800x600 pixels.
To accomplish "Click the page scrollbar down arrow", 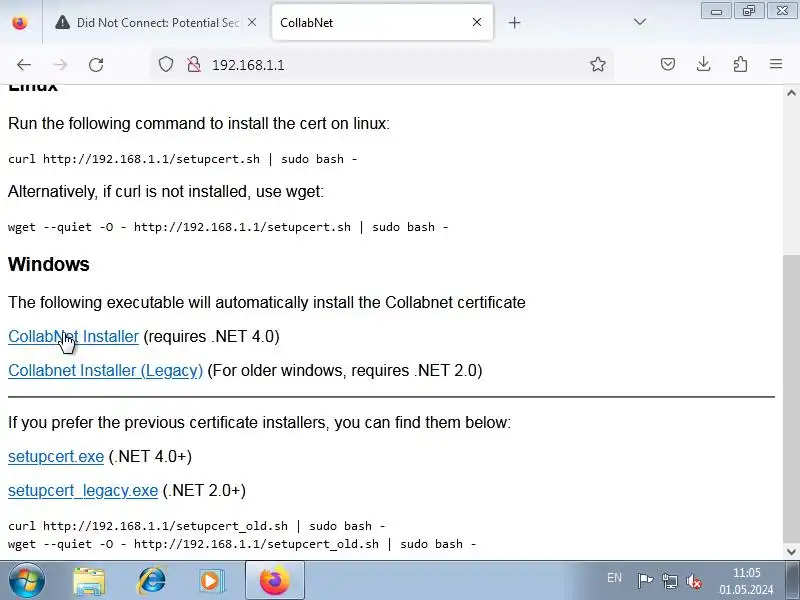I will click(791, 552).
